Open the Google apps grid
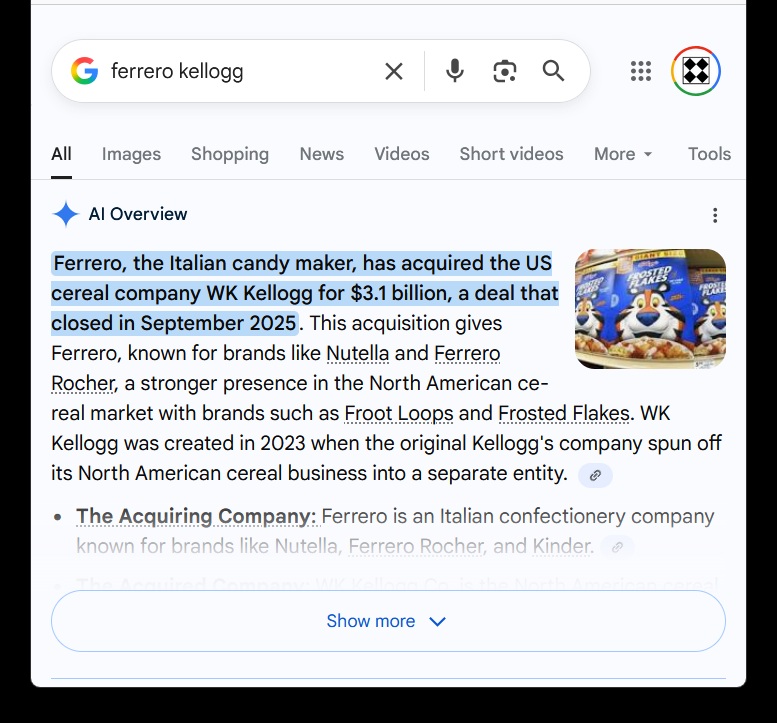The height and width of the screenshot is (723, 777). pyautogui.click(x=641, y=71)
